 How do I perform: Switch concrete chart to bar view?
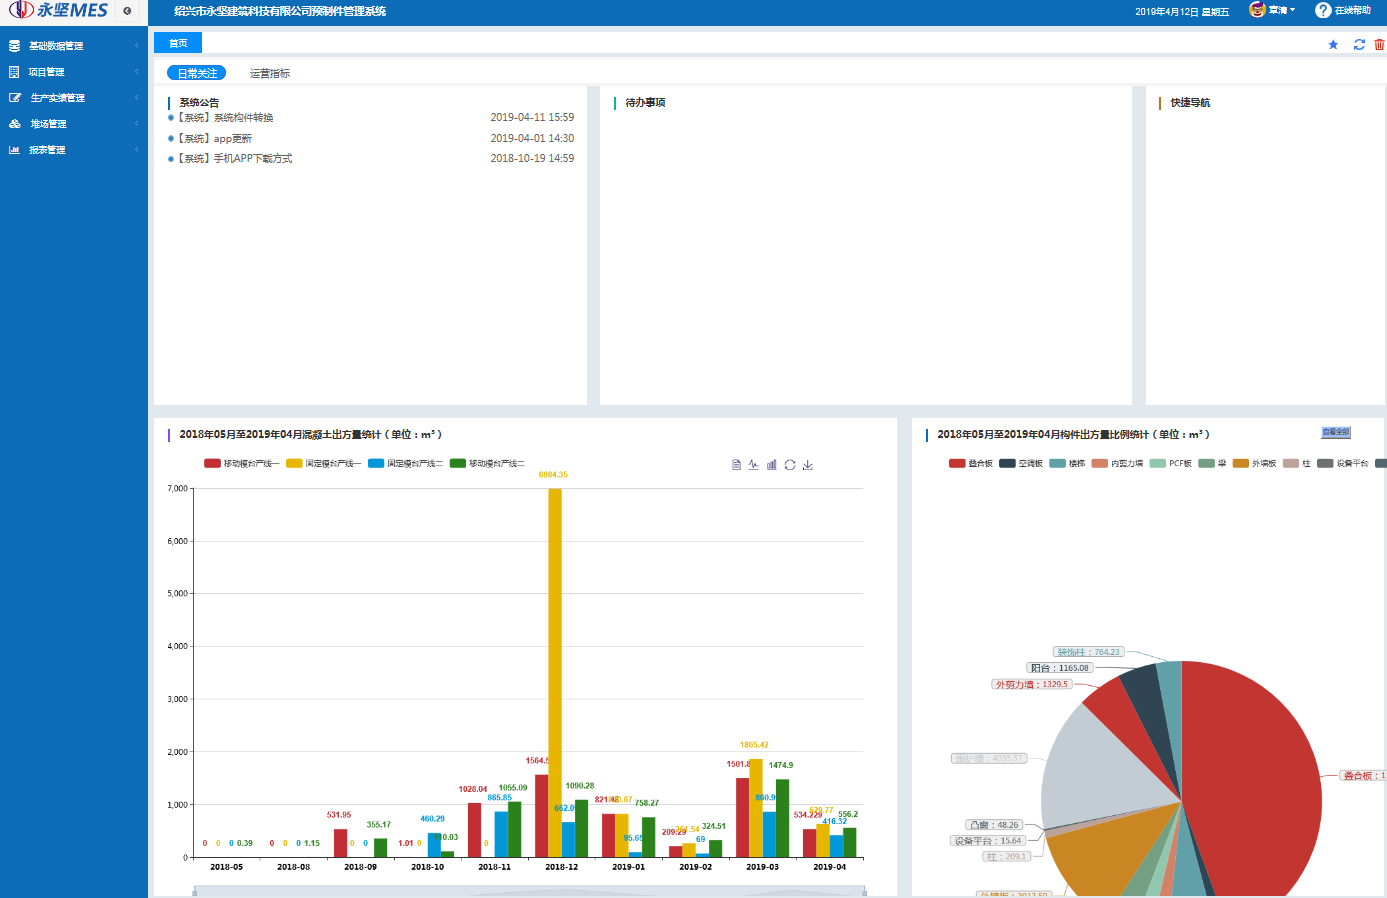[x=771, y=465]
